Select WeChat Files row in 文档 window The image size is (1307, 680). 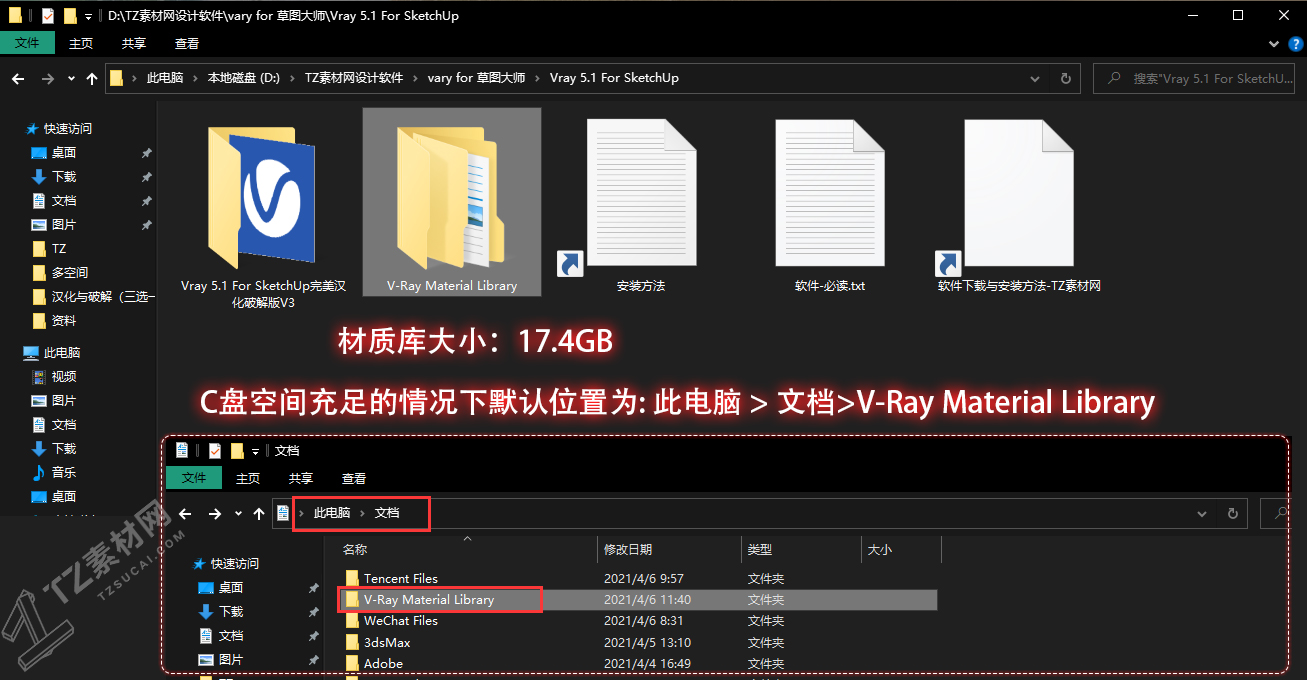637,621
